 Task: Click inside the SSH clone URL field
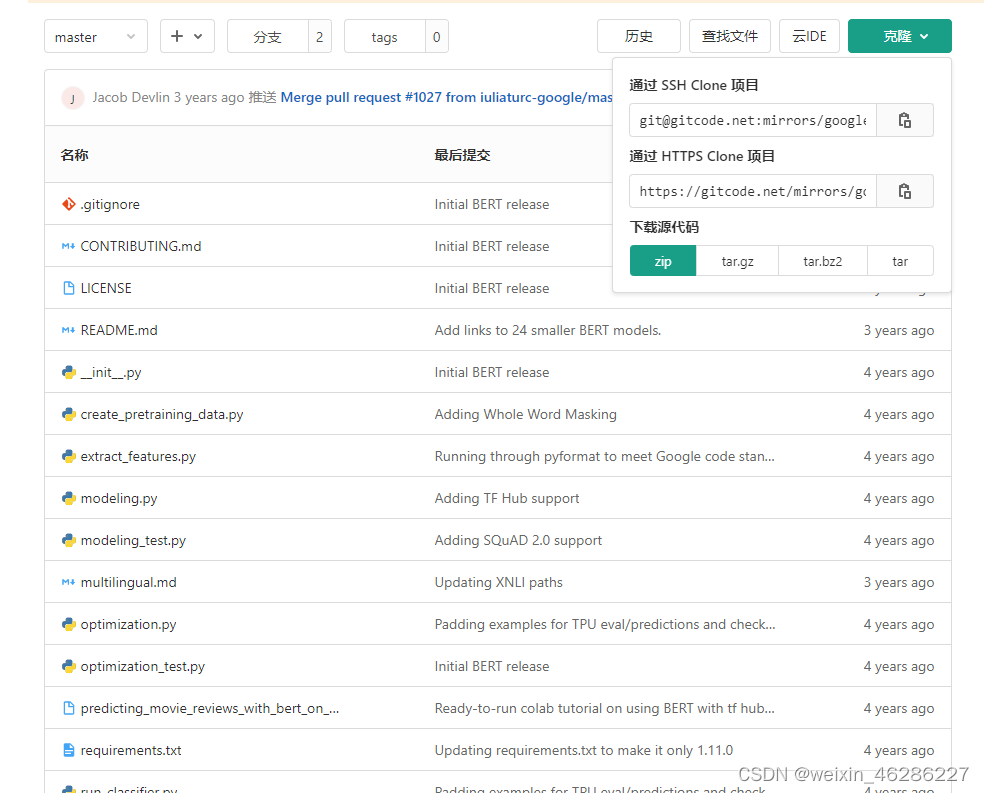coord(751,120)
